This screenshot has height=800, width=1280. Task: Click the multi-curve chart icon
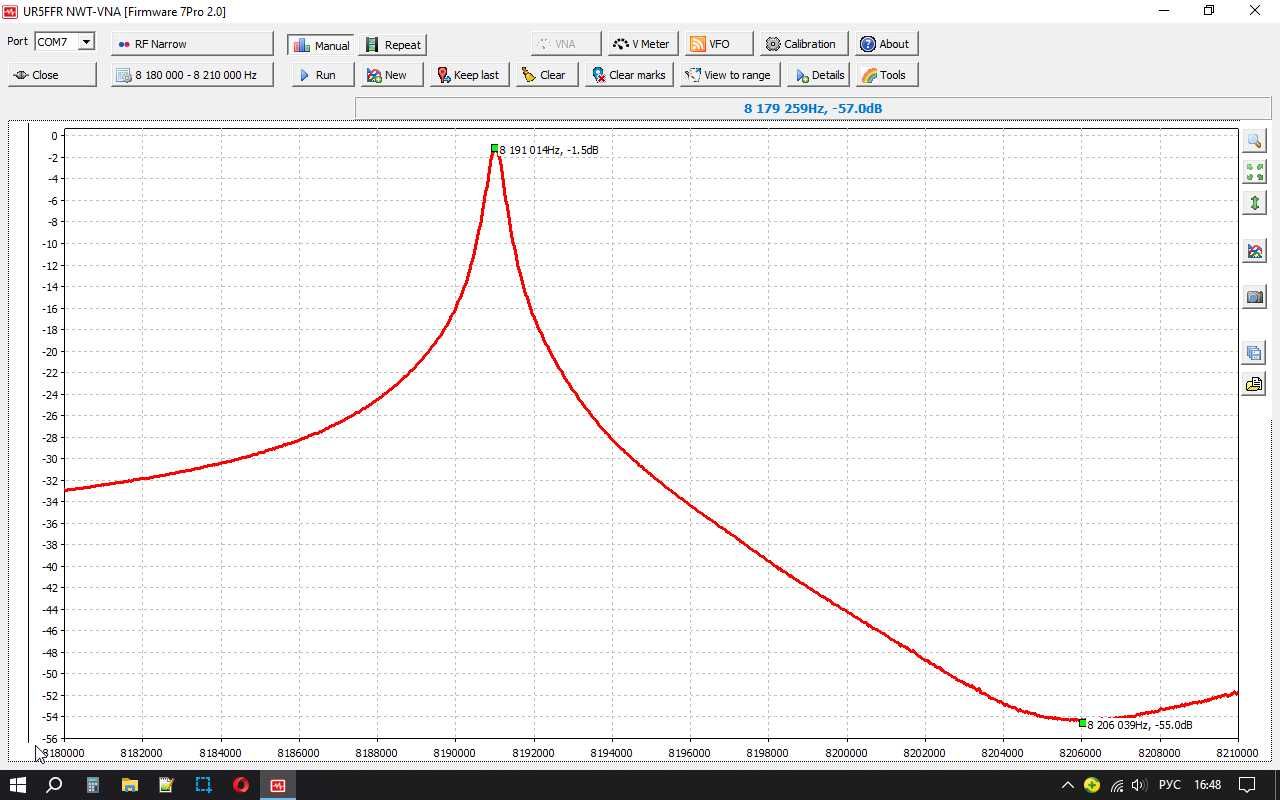click(x=1254, y=251)
